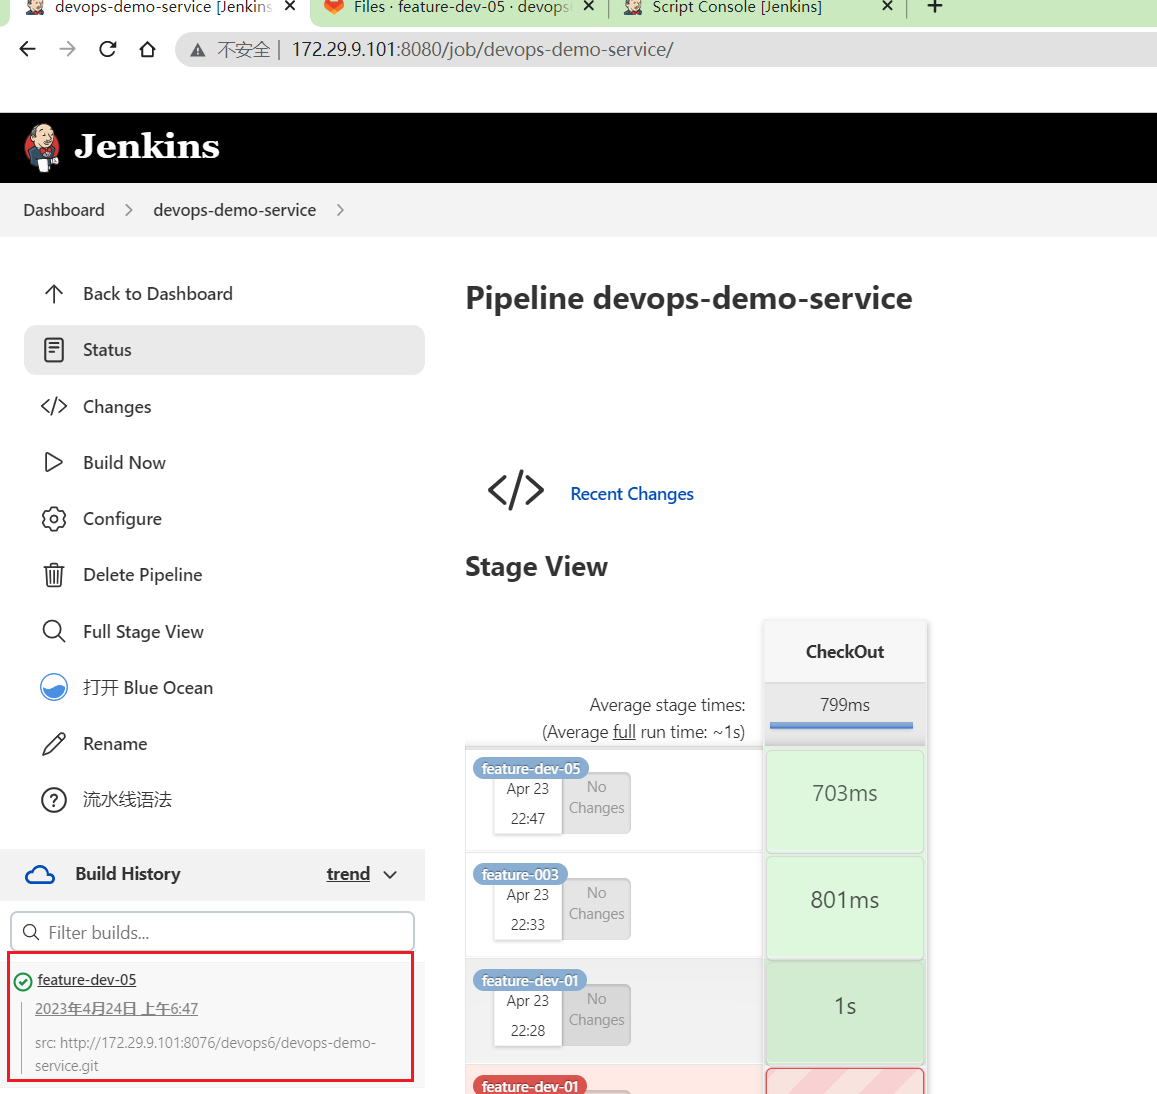The width and height of the screenshot is (1157, 1094).
Task: Open a new browser tab
Action: [x=935, y=7]
